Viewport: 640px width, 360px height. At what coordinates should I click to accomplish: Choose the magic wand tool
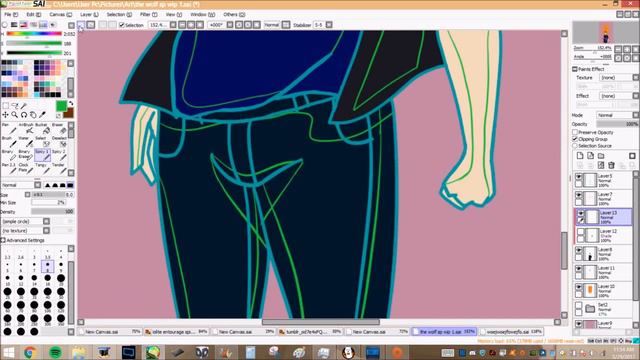(x=24, y=106)
